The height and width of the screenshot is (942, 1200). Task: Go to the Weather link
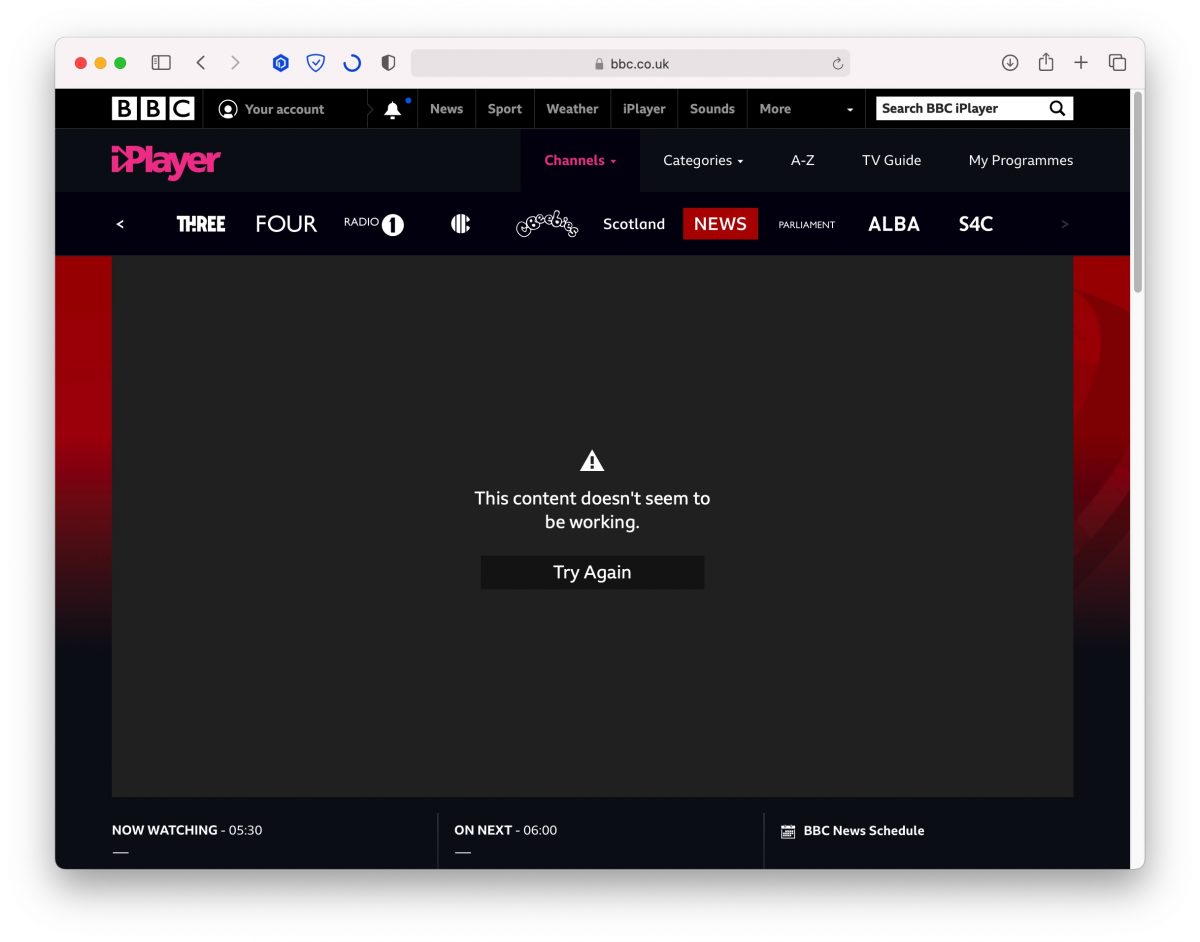[x=572, y=109]
